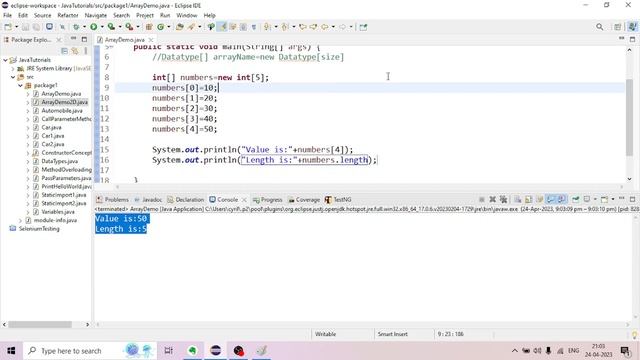Toggle Show Console on standard output change
The width and height of the screenshot is (640, 360).
(x=551, y=200)
